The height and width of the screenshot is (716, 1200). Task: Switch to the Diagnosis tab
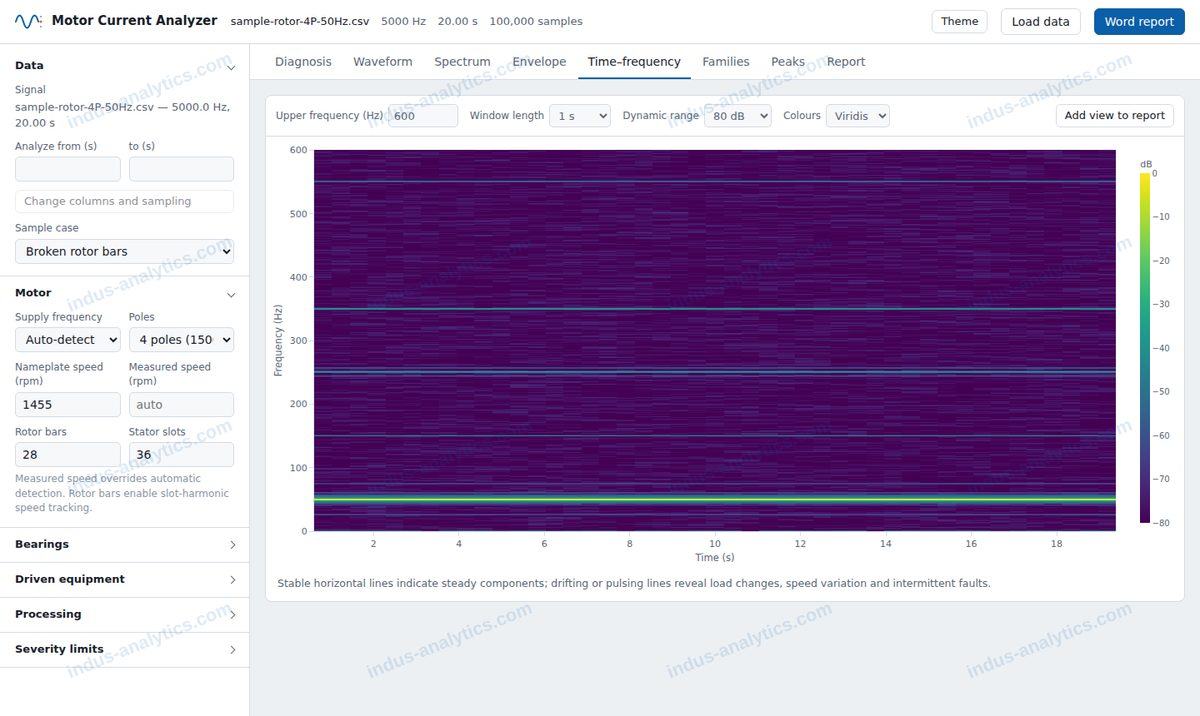coord(303,62)
